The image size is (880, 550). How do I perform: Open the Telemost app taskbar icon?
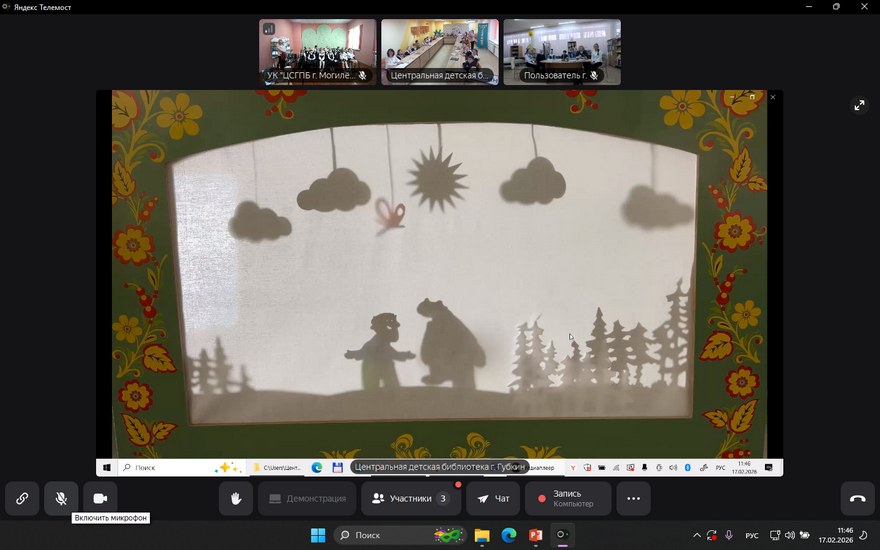pos(562,535)
